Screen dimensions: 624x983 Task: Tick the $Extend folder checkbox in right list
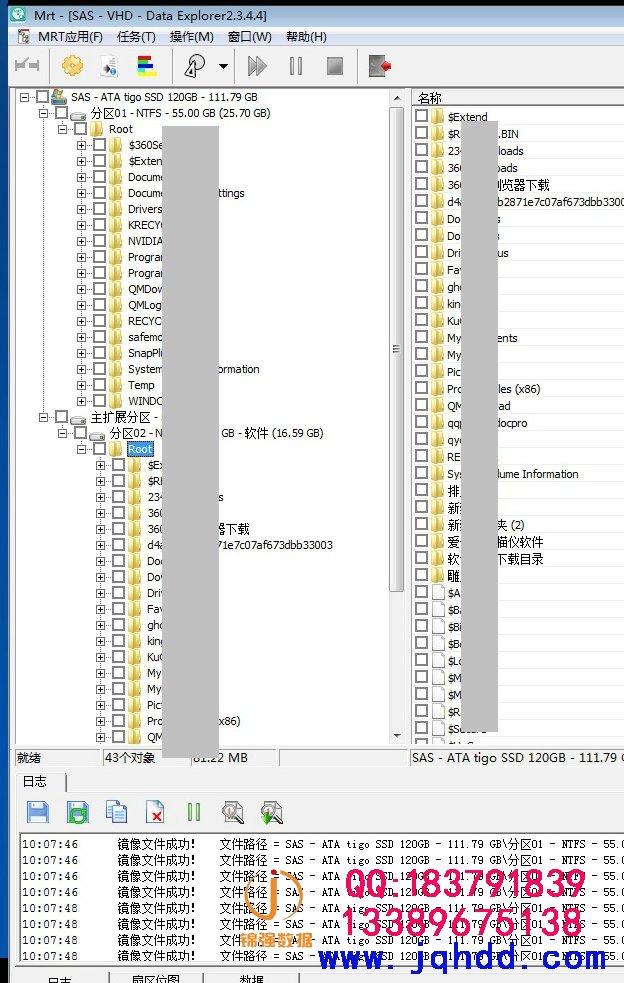422,117
